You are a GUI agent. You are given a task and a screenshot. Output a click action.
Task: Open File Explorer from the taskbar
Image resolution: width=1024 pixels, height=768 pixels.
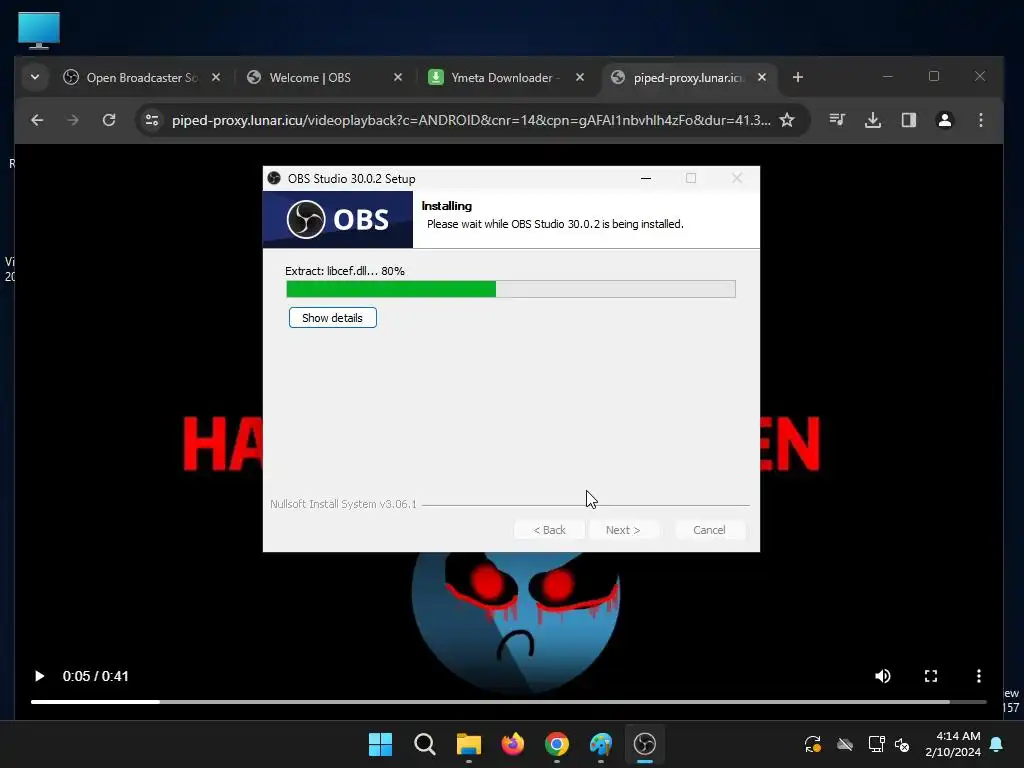[x=468, y=744]
